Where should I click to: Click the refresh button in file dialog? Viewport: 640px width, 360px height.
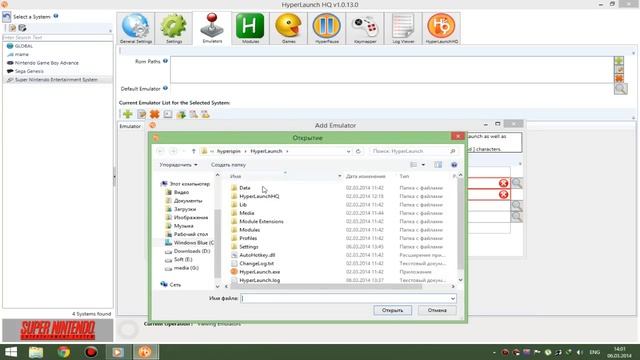click(x=358, y=151)
